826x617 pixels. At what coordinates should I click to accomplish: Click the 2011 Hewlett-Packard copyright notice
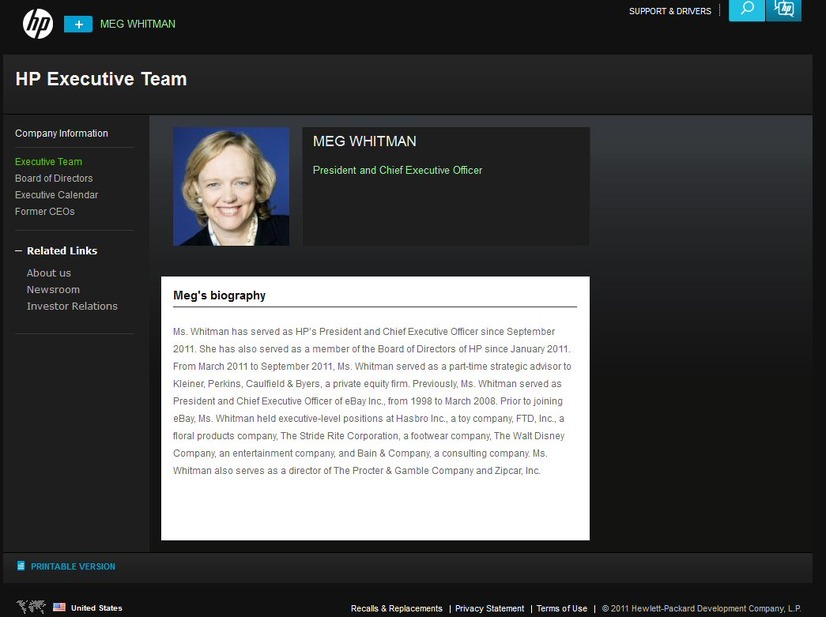[x=702, y=609]
